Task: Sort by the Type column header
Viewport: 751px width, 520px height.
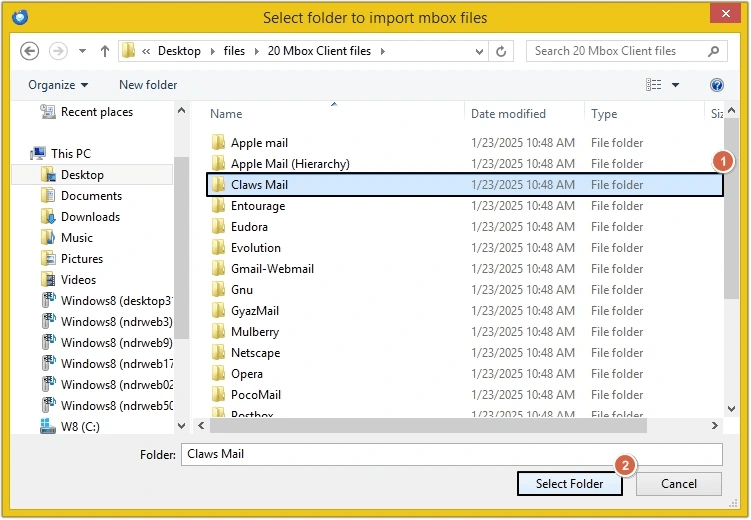Action: [604, 114]
